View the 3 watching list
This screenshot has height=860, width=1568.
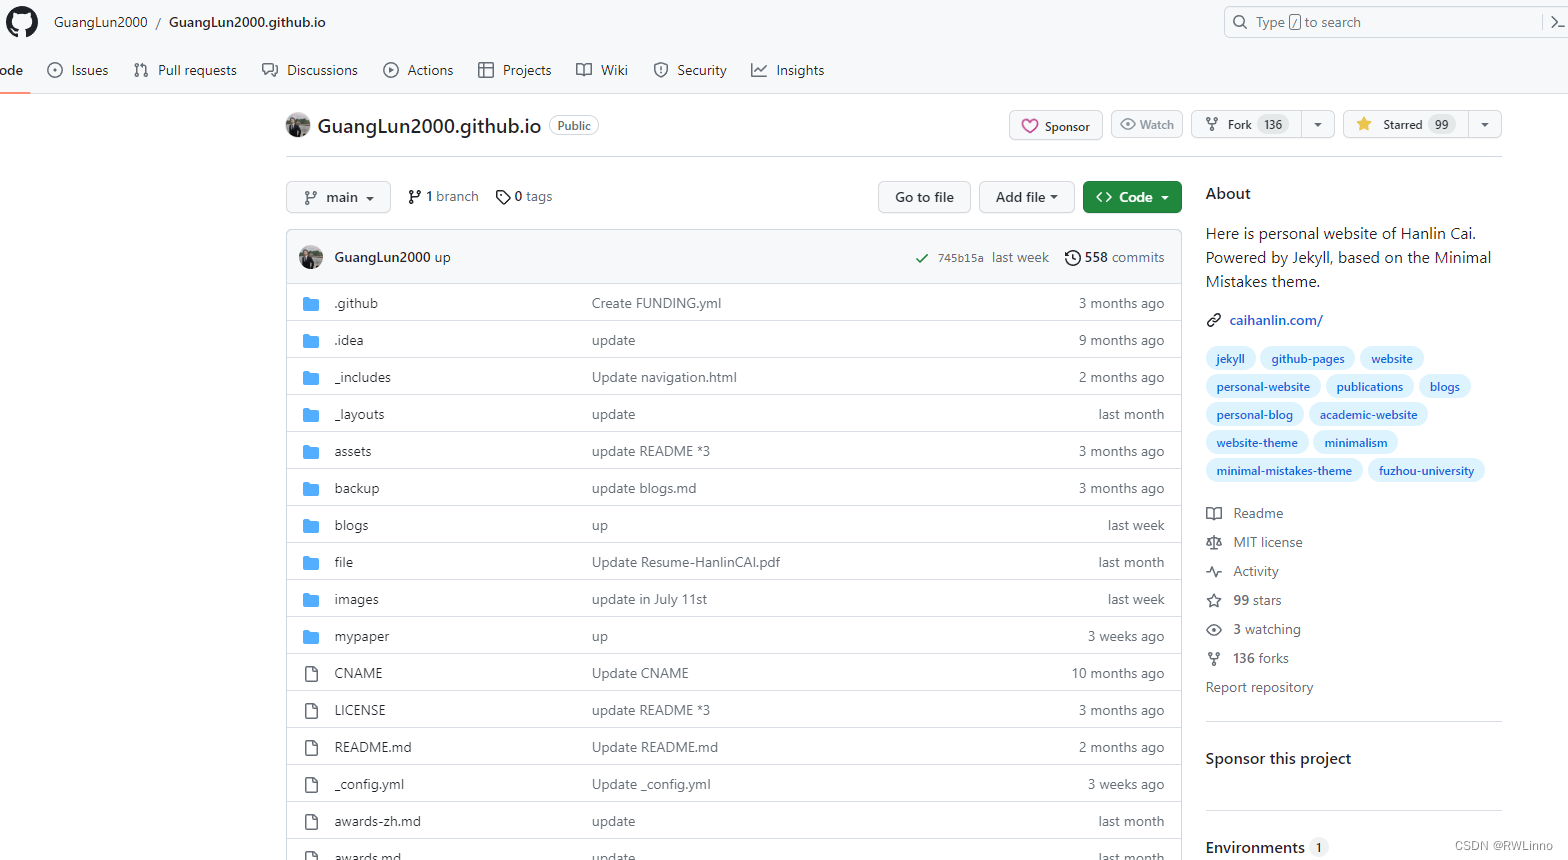pyautogui.click(x=1267, y=629)
